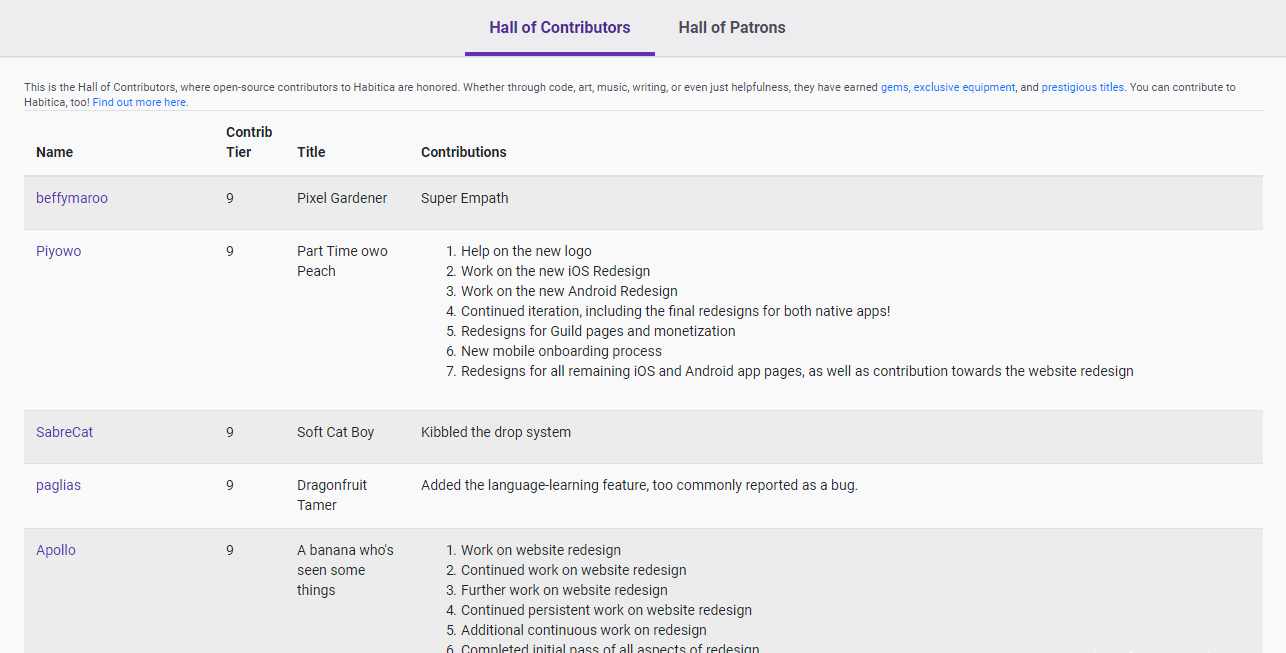Viewport: 1286px width, 653px height.
Task: Select the Hall of Contributors tab
Action: tap(559, 28)
